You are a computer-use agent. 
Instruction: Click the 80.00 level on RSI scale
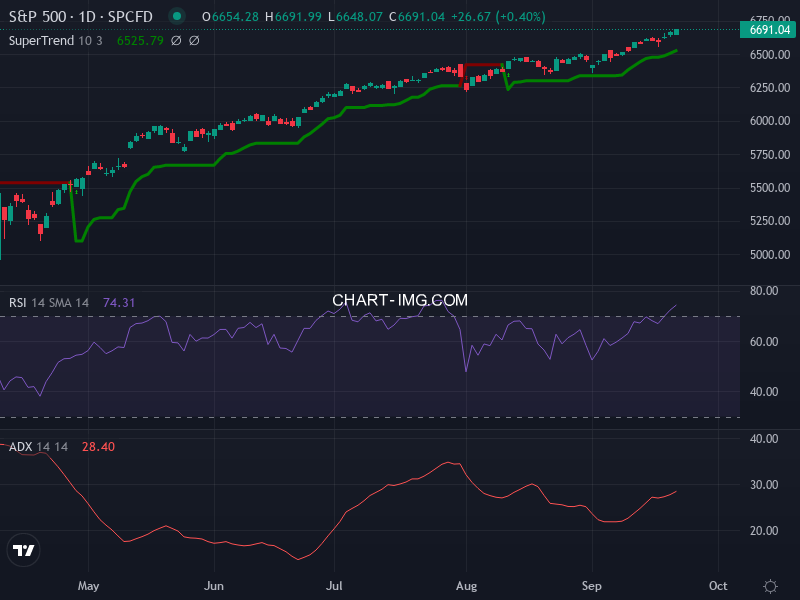[764, 291]
